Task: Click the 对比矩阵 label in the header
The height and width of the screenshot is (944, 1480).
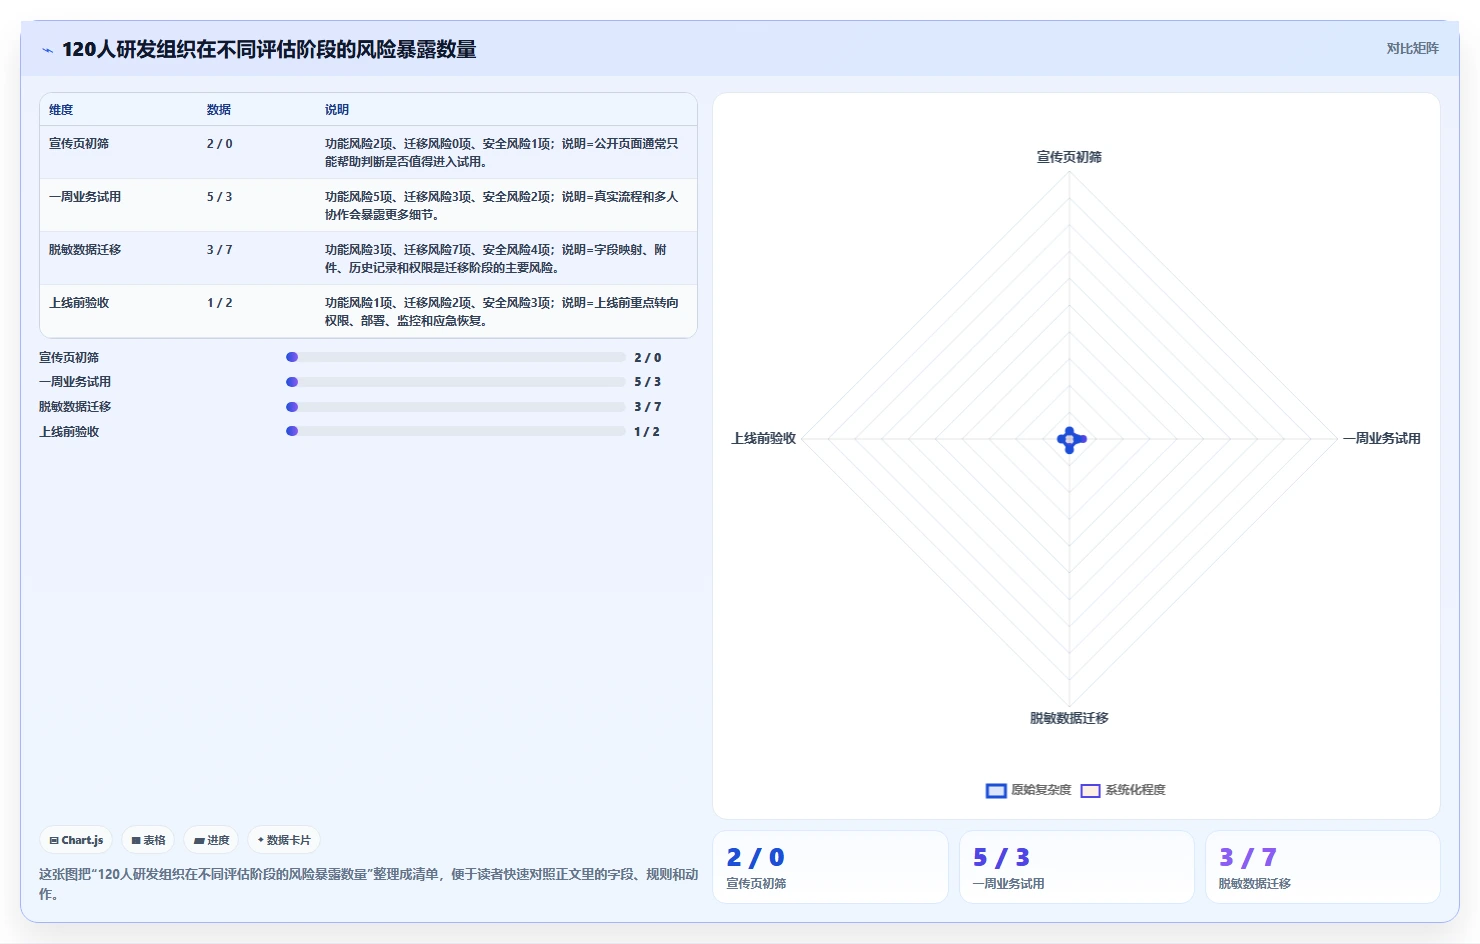Action: point(1412,48)
